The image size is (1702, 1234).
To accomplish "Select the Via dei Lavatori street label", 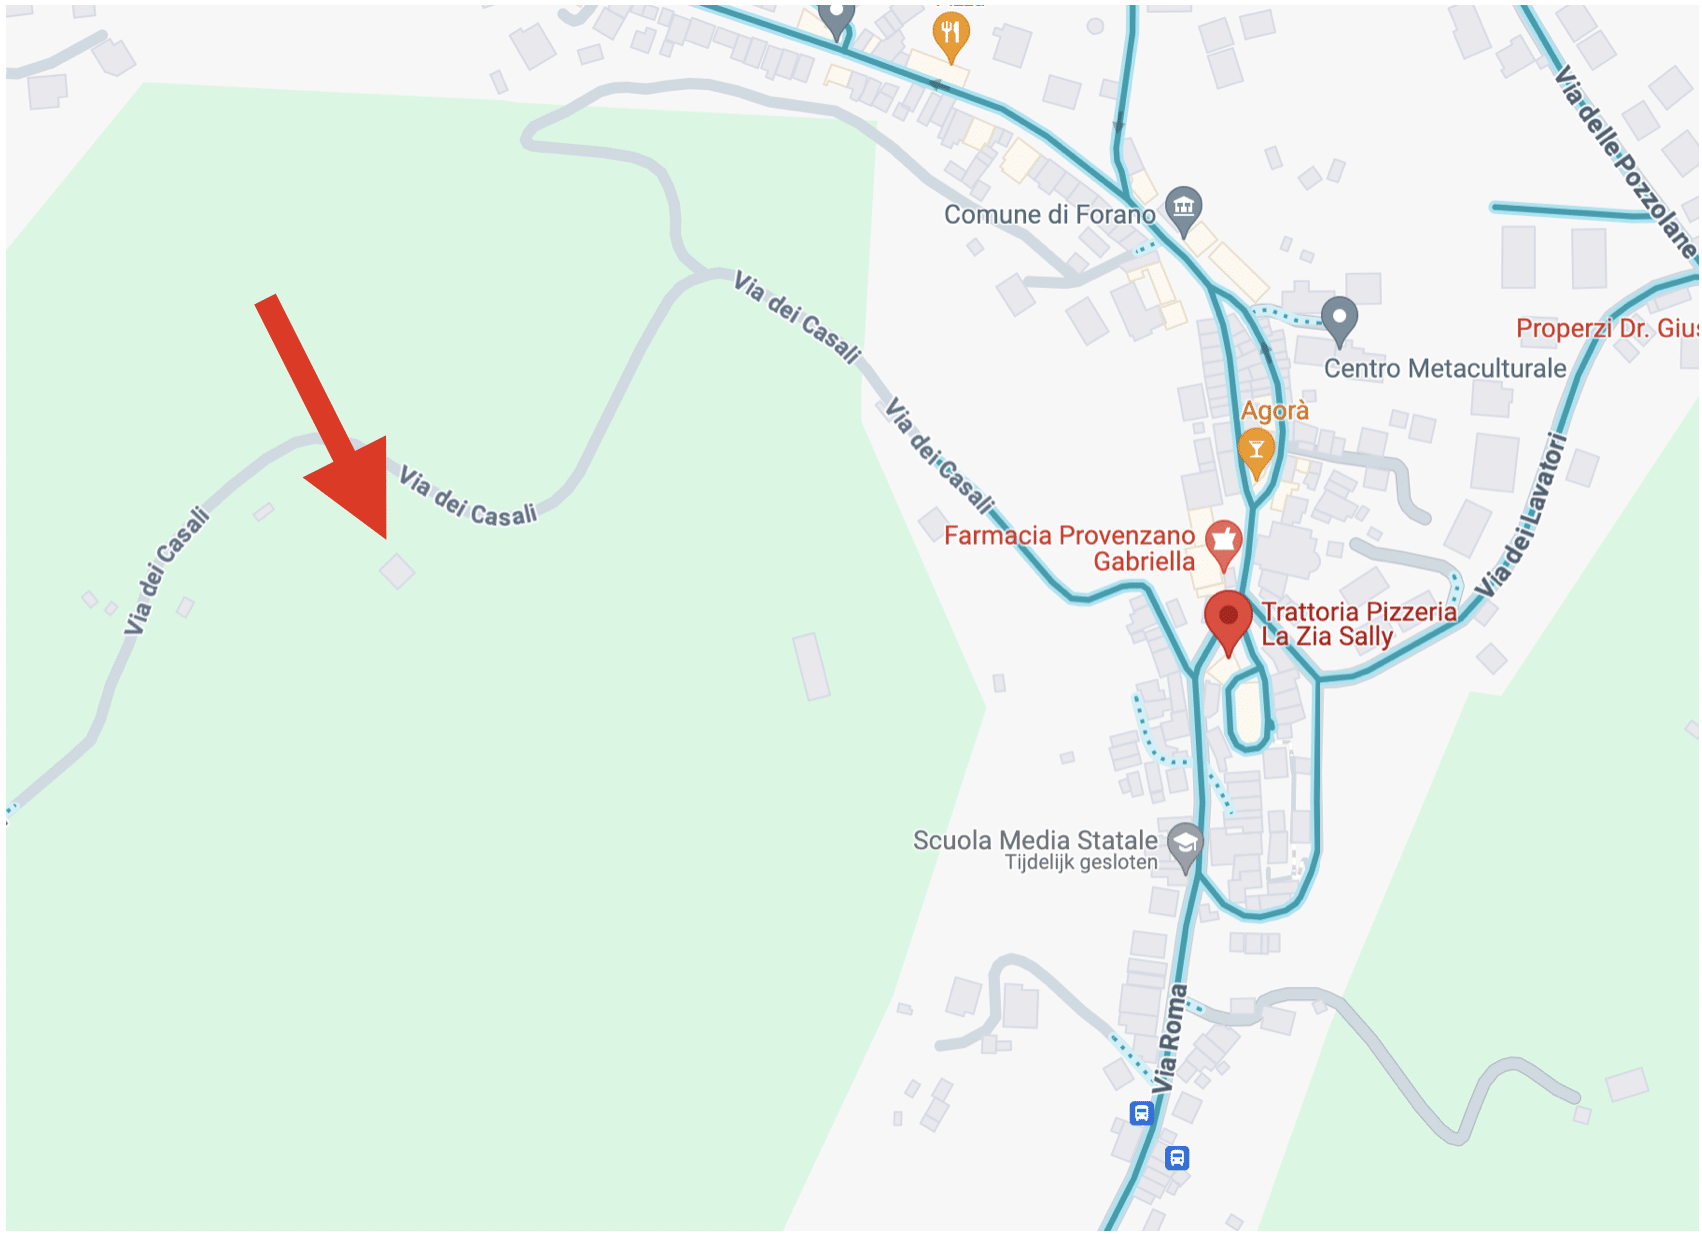I will (1521, 514).
